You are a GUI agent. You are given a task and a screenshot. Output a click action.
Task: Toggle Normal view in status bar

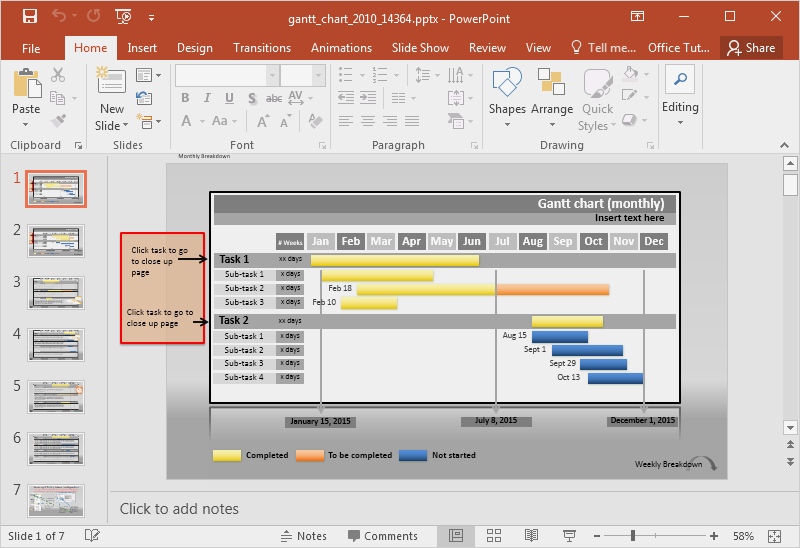pyautogui.click(x=456, y=536)
